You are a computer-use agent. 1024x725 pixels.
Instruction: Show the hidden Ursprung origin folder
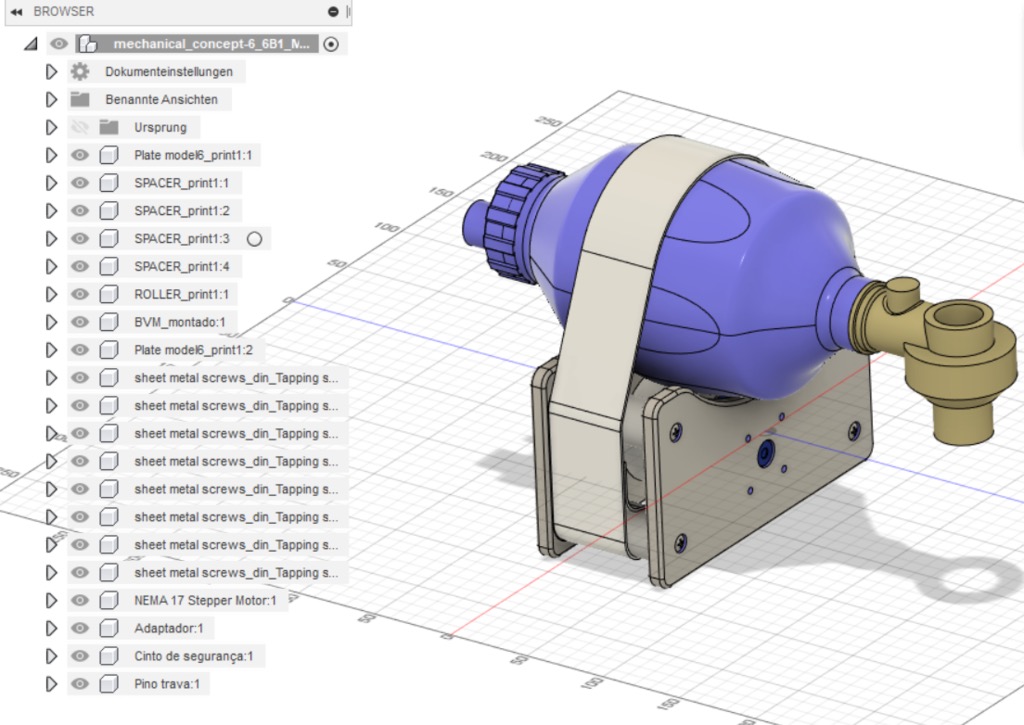click(x=80, y=127)
